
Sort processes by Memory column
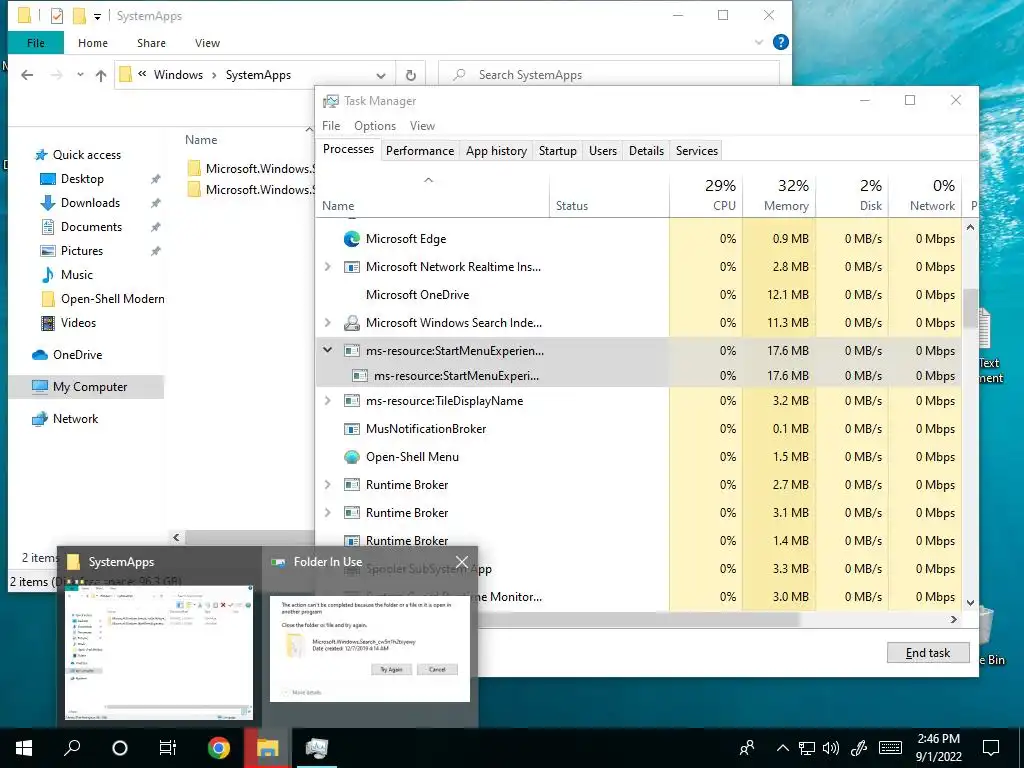[780, 195]
